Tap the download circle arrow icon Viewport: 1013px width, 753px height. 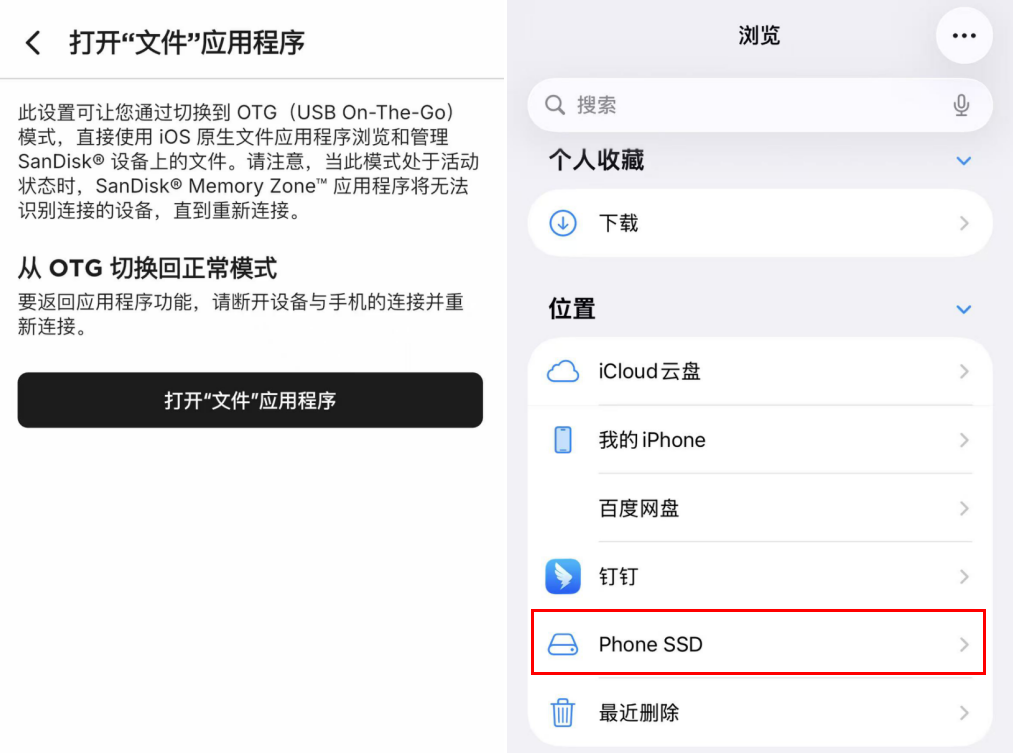coord(563,223)
